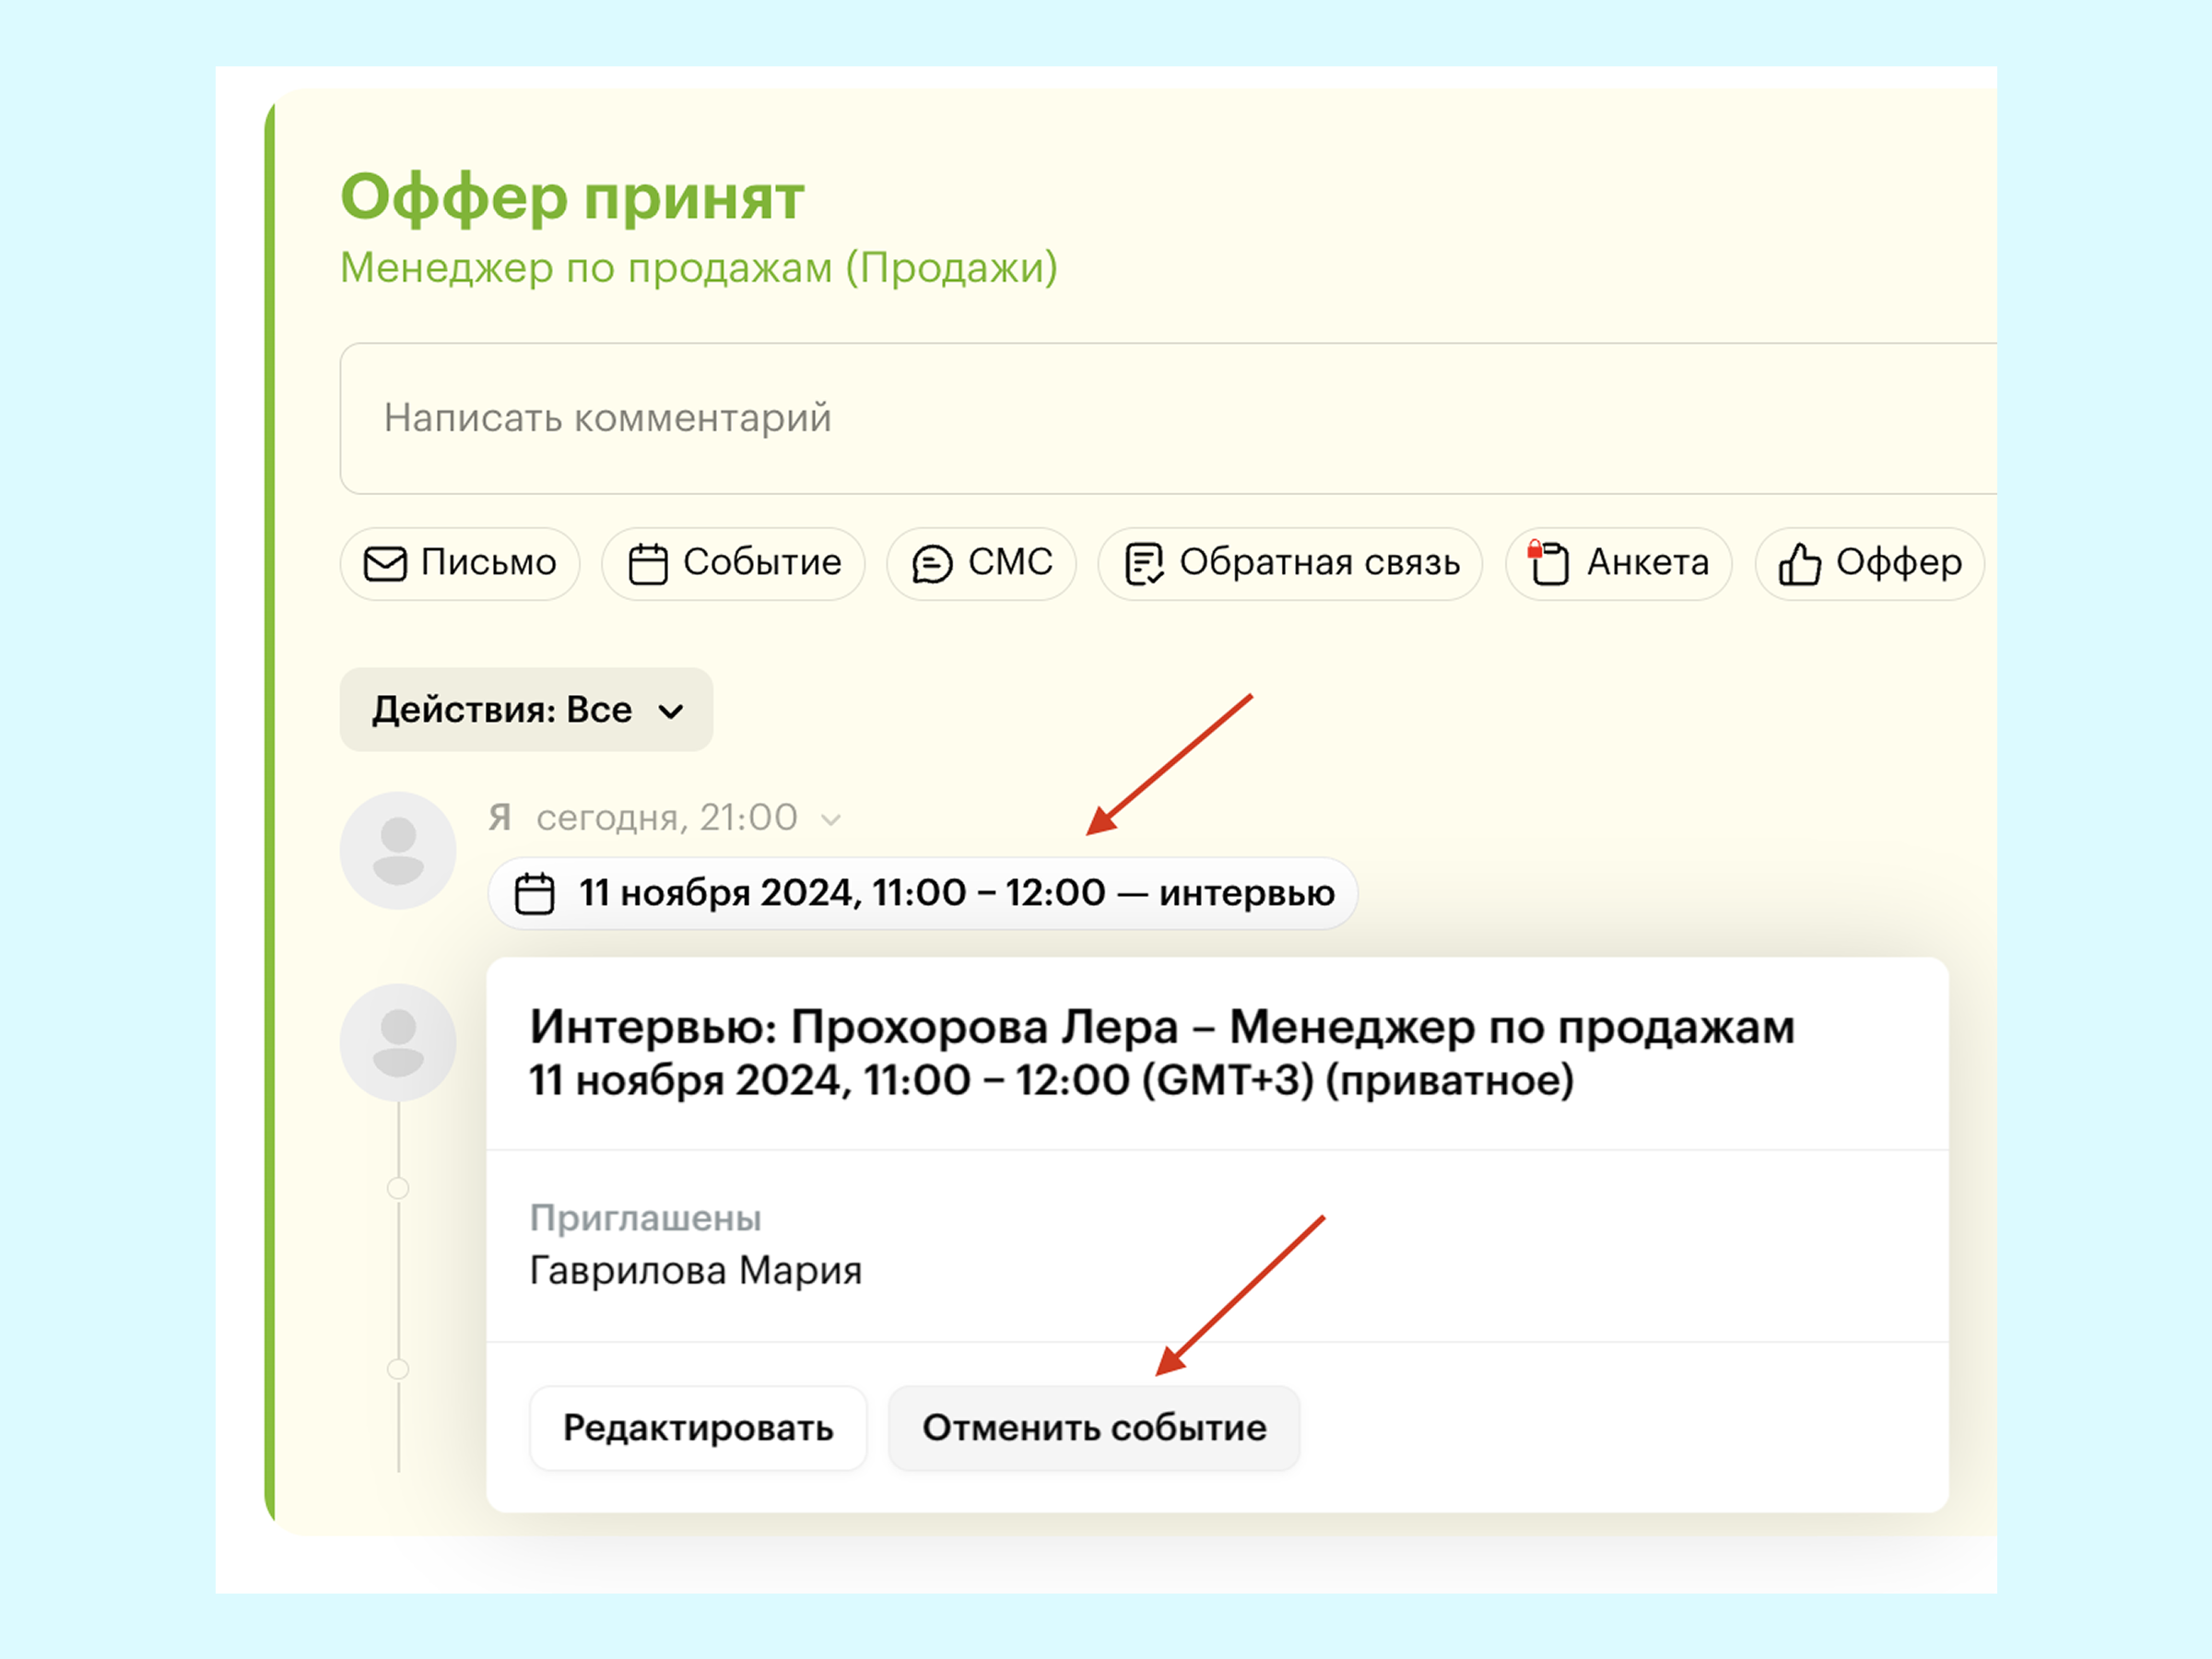
Task: Click Отменить событие button
Action: coord(1094,1428)
